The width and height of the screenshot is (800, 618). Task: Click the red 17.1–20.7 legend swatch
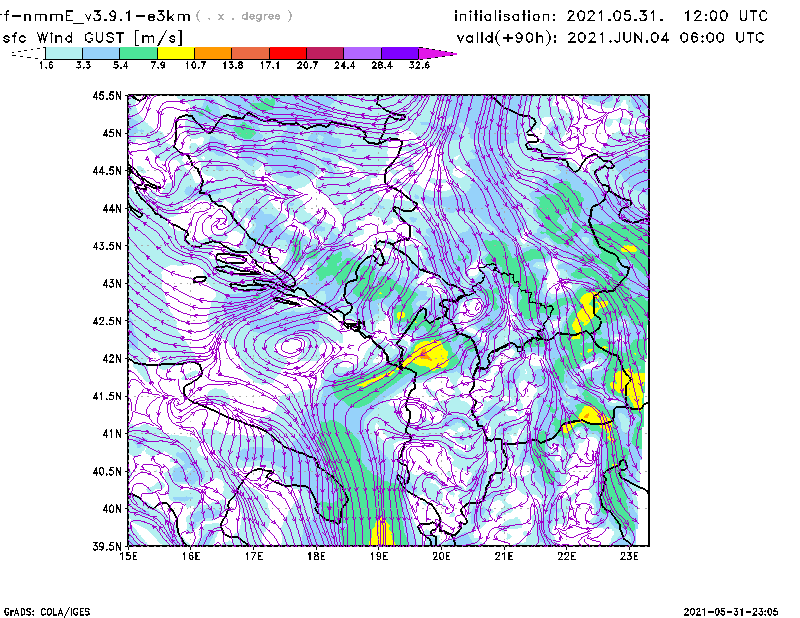pos(288,53)
